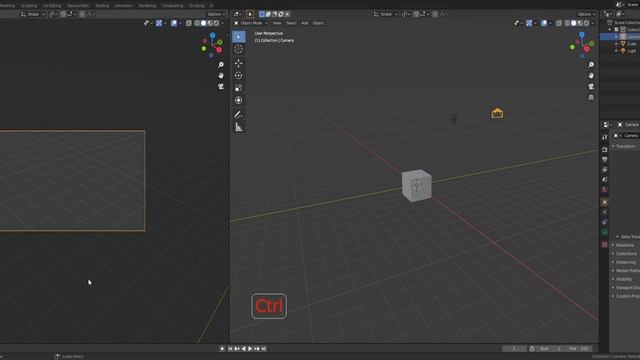Open the orange Object properties tab
640x360 pixels.
click(604, 202)
